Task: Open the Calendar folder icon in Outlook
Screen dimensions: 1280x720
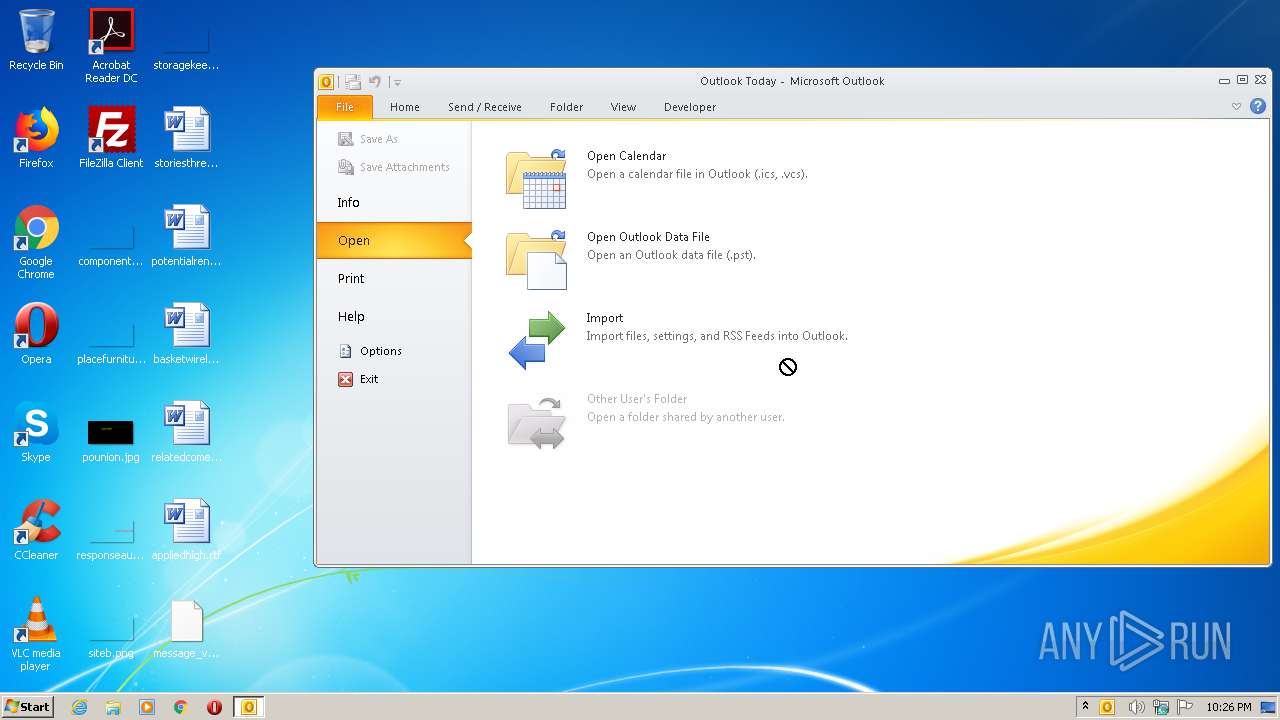Action: [537, 179]
